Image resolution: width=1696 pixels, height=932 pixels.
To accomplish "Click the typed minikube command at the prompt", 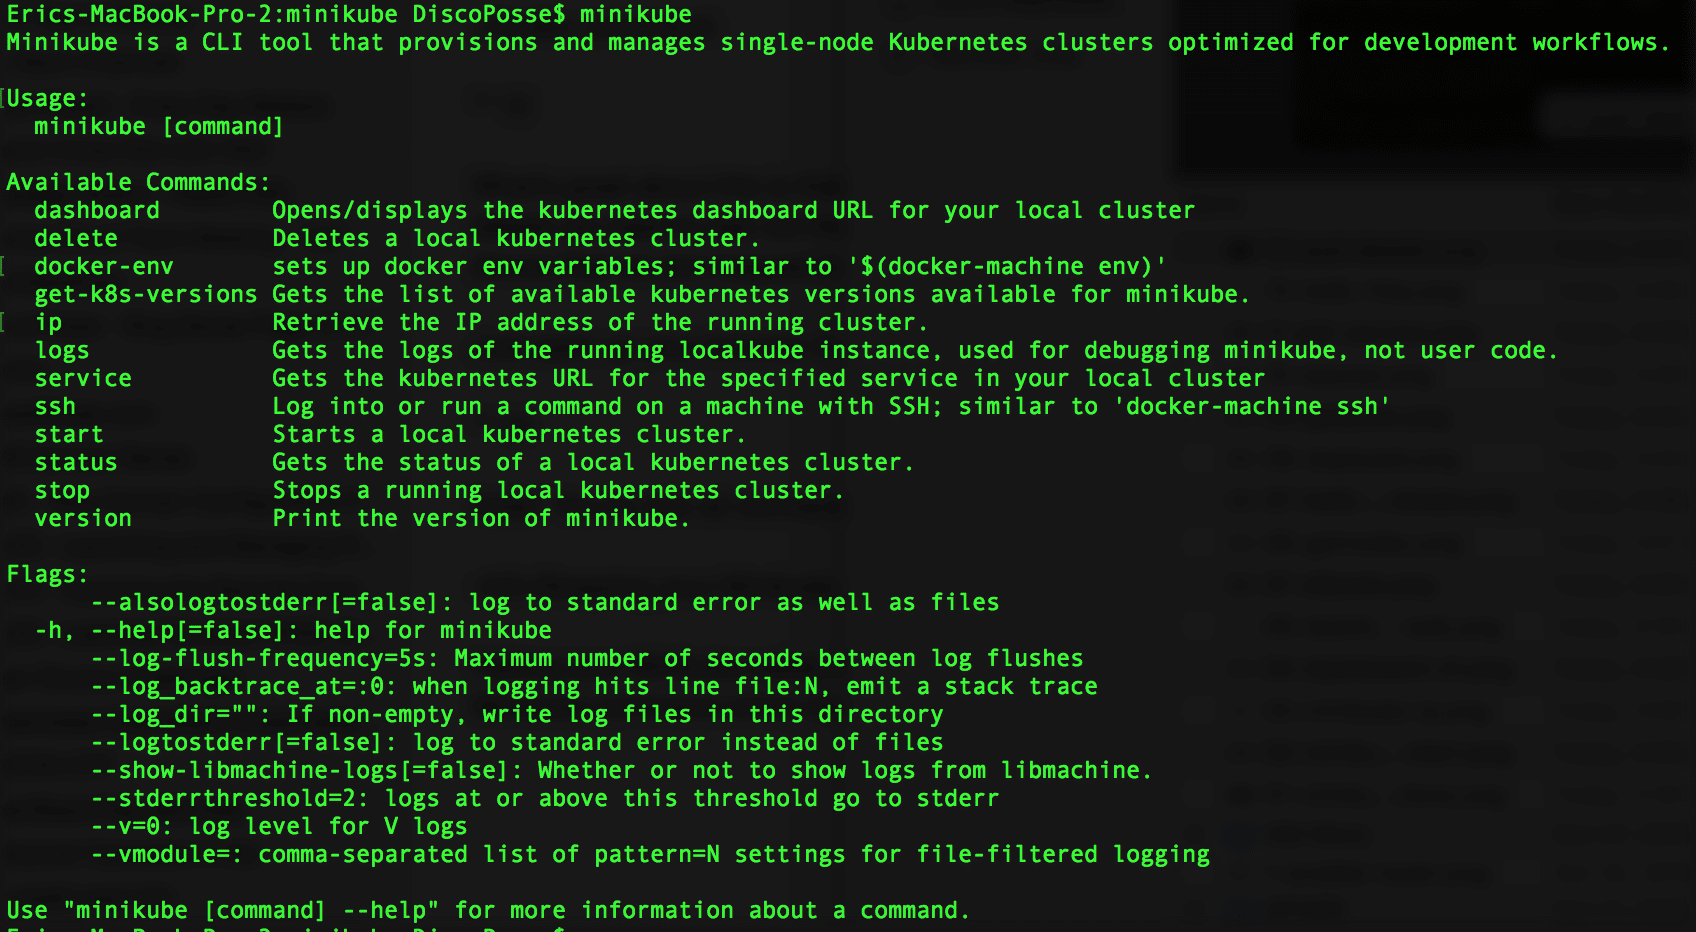I will [636, 14].
